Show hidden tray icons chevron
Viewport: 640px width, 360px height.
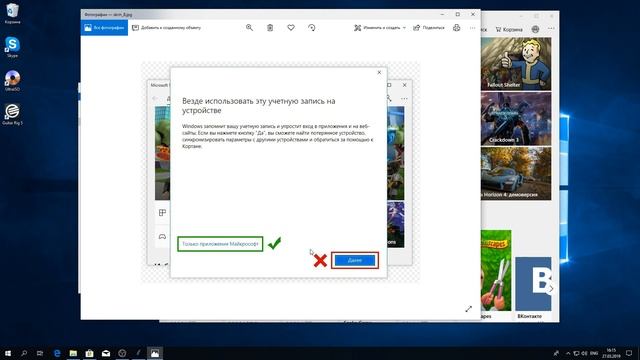click(568, 353)
